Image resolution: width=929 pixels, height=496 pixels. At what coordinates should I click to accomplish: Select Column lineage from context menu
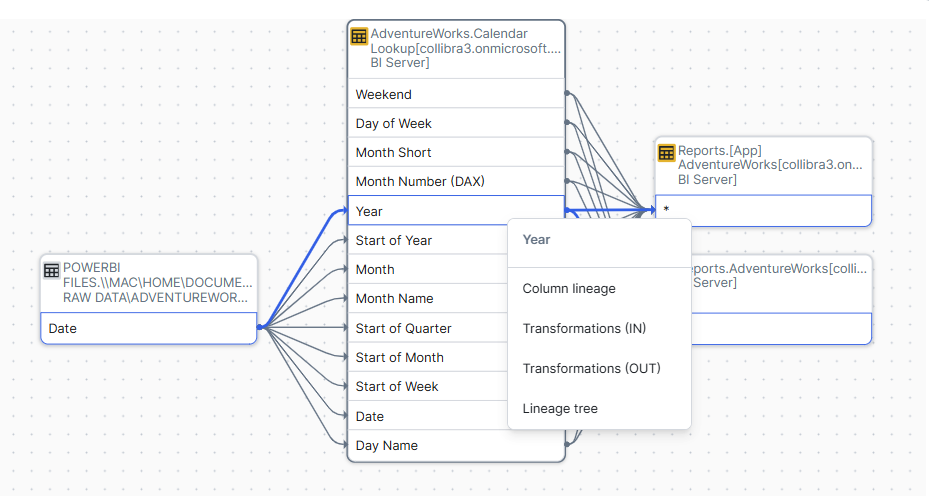569,289
